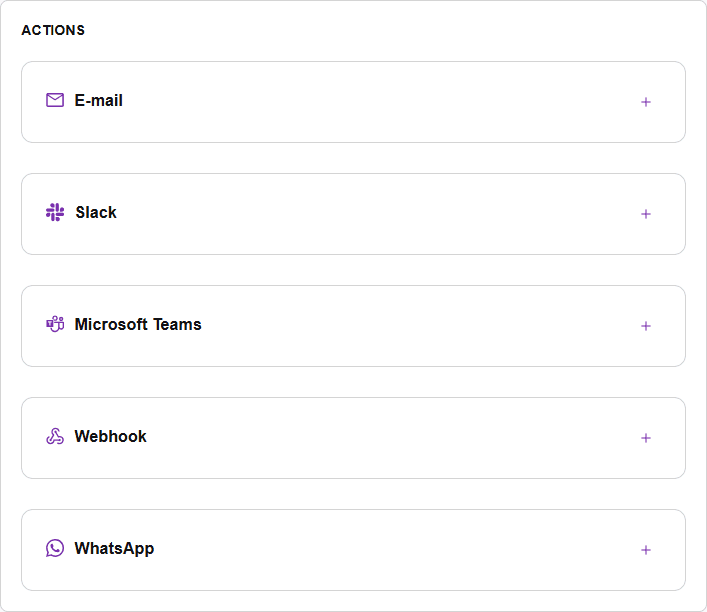This screenshot has width=707, height=612.
Task: Add Microsoft Teams action with plus icon
Action: (646, 326)
